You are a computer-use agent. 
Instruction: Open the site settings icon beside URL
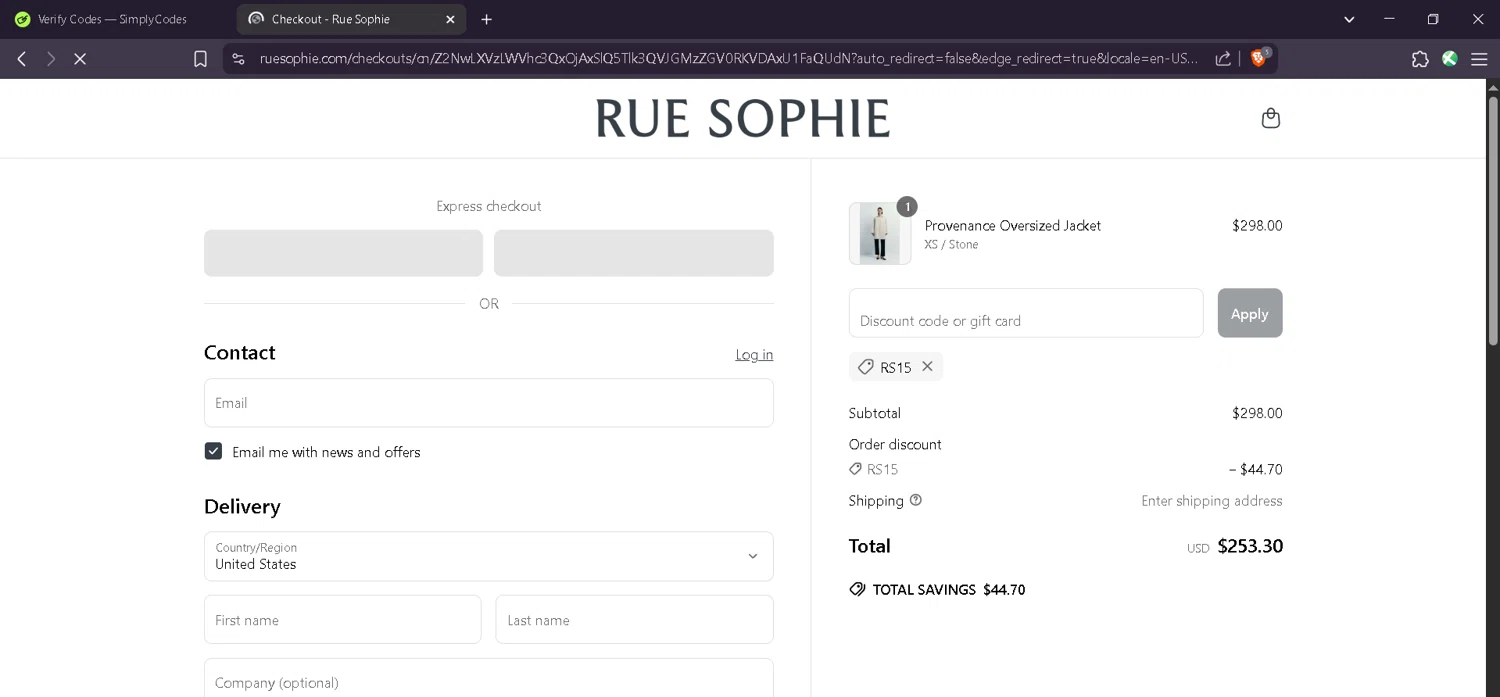pos(238,59)
